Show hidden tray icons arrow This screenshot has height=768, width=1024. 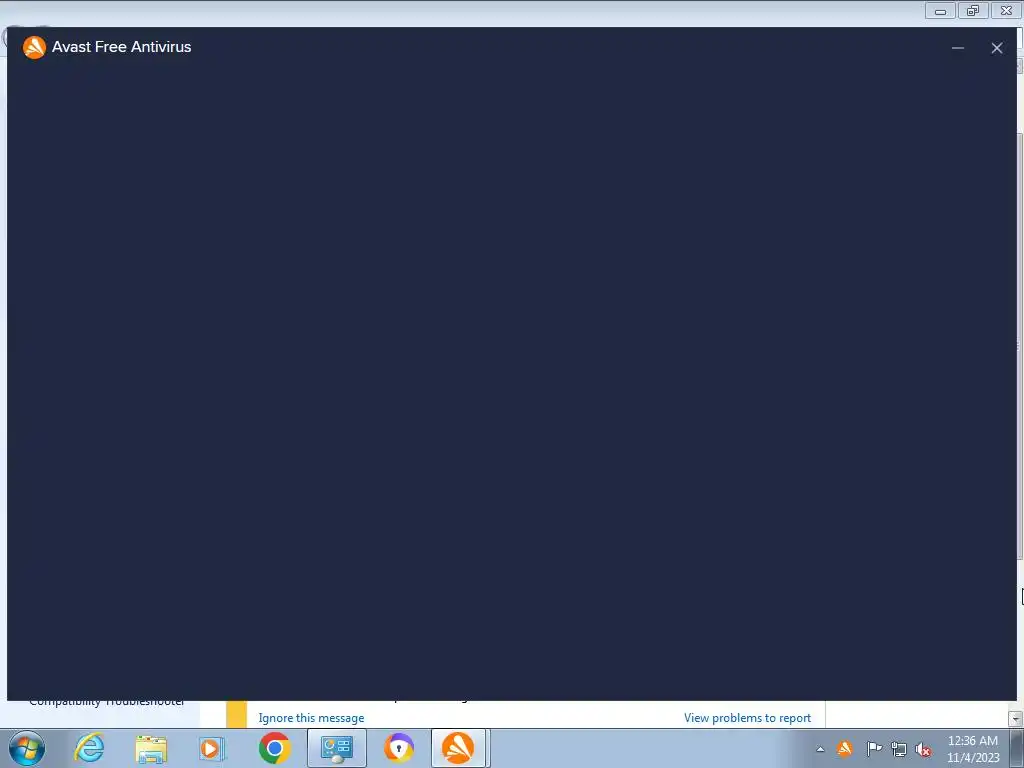click(820, 749)
